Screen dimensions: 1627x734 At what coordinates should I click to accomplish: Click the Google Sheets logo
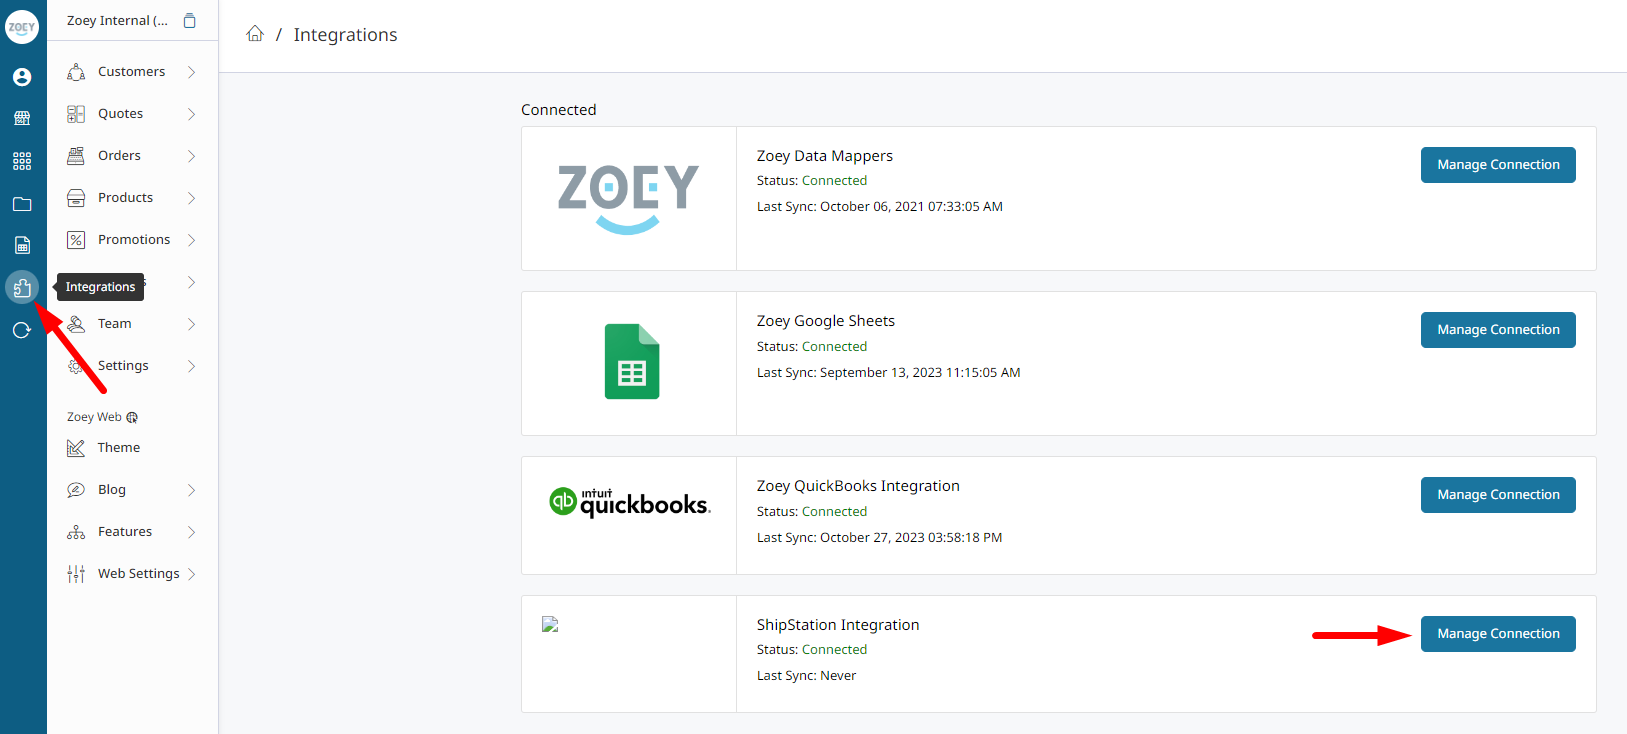632,361
